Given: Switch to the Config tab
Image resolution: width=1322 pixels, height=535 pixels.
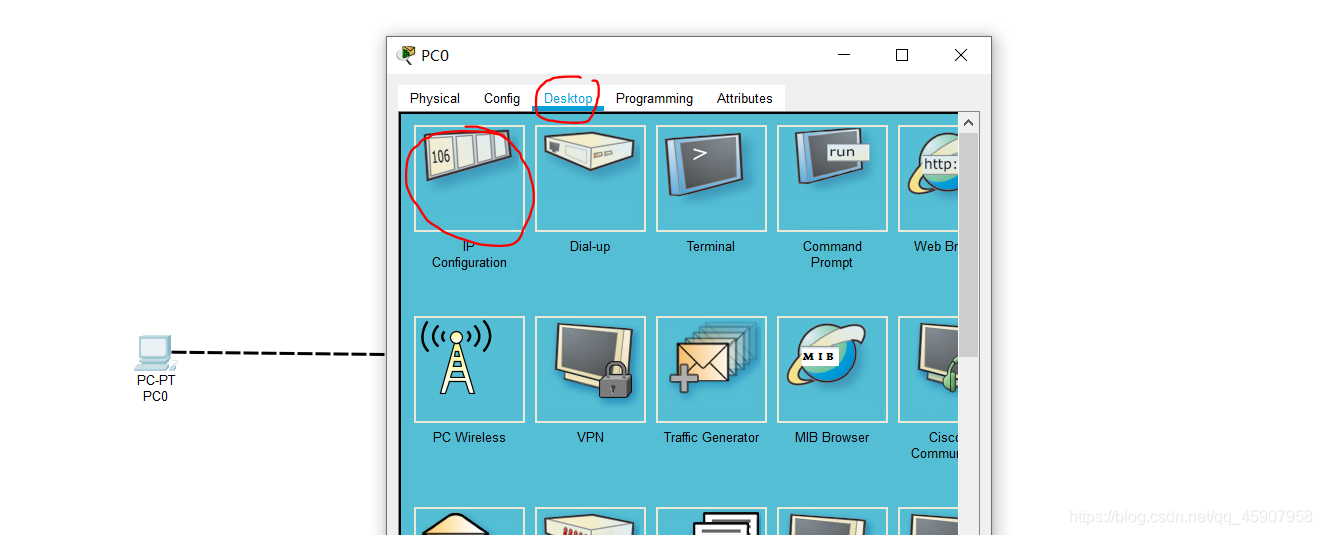Looking at the screenshot, I should tap(502, 98).
